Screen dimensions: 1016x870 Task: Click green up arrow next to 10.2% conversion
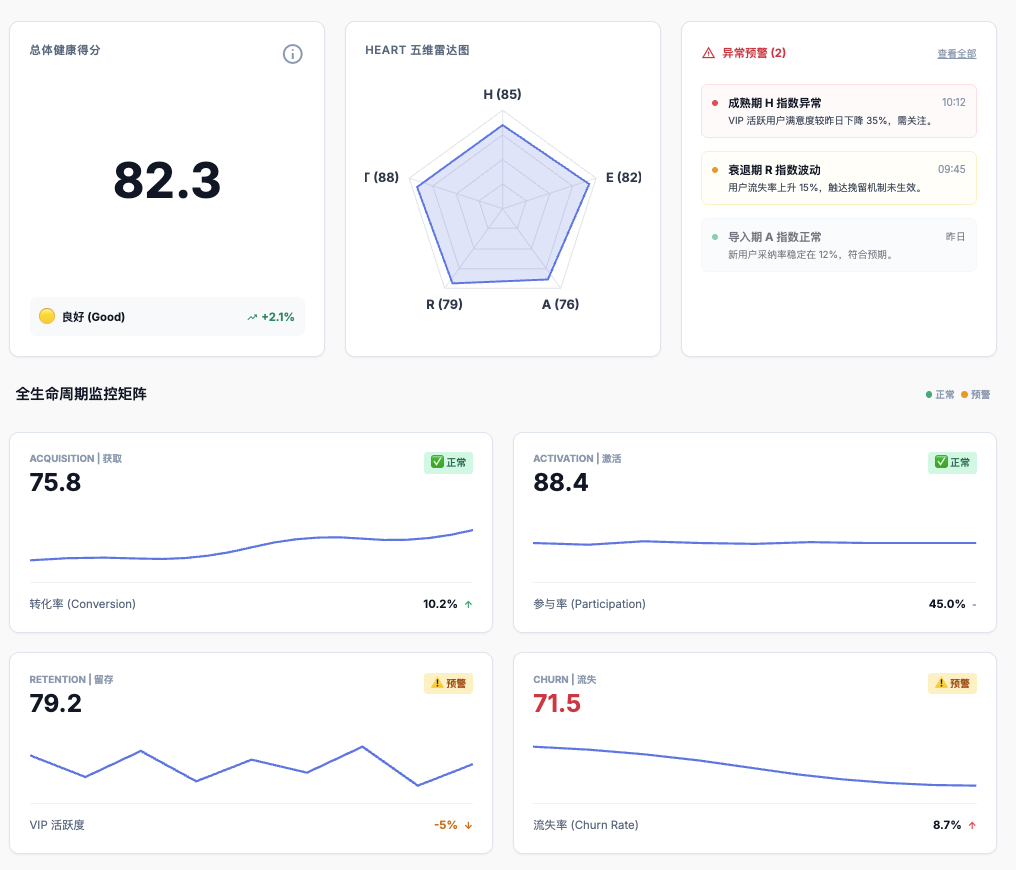coord(469,604)
